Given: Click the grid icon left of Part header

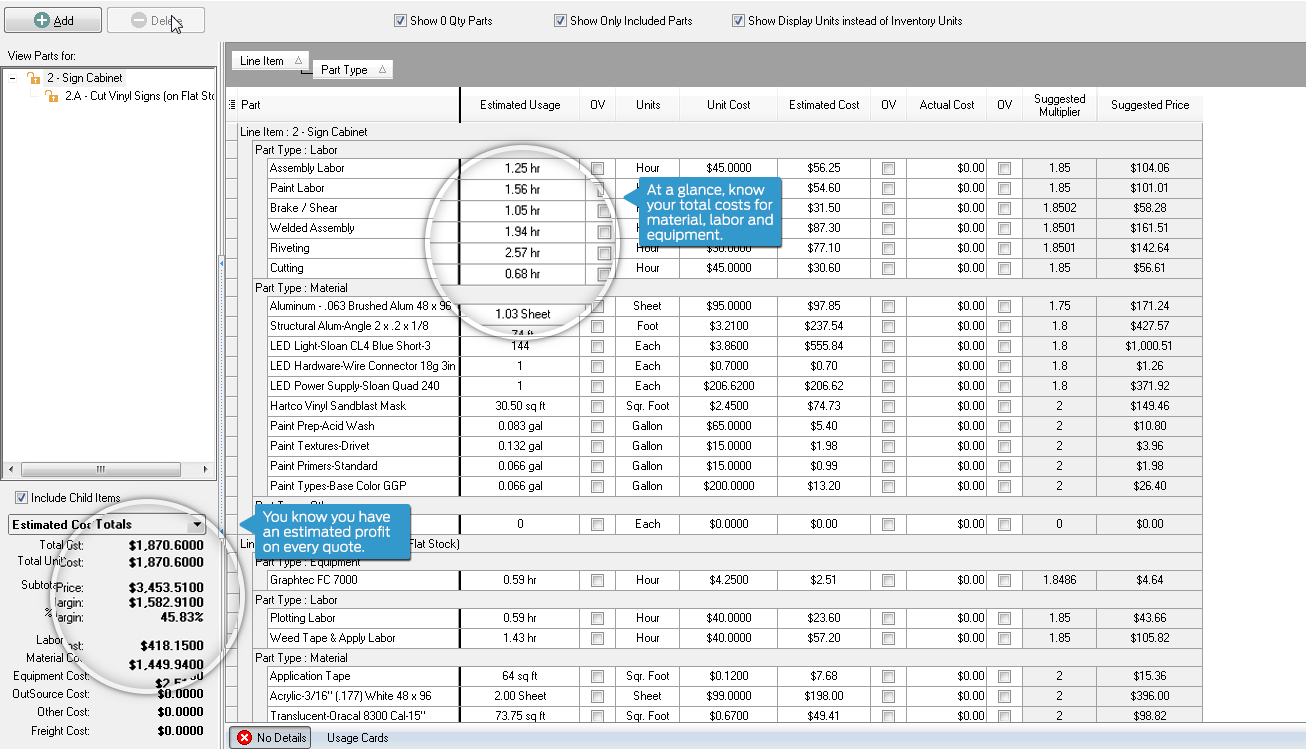Looking at the screenshot, I should click(233, 105).
